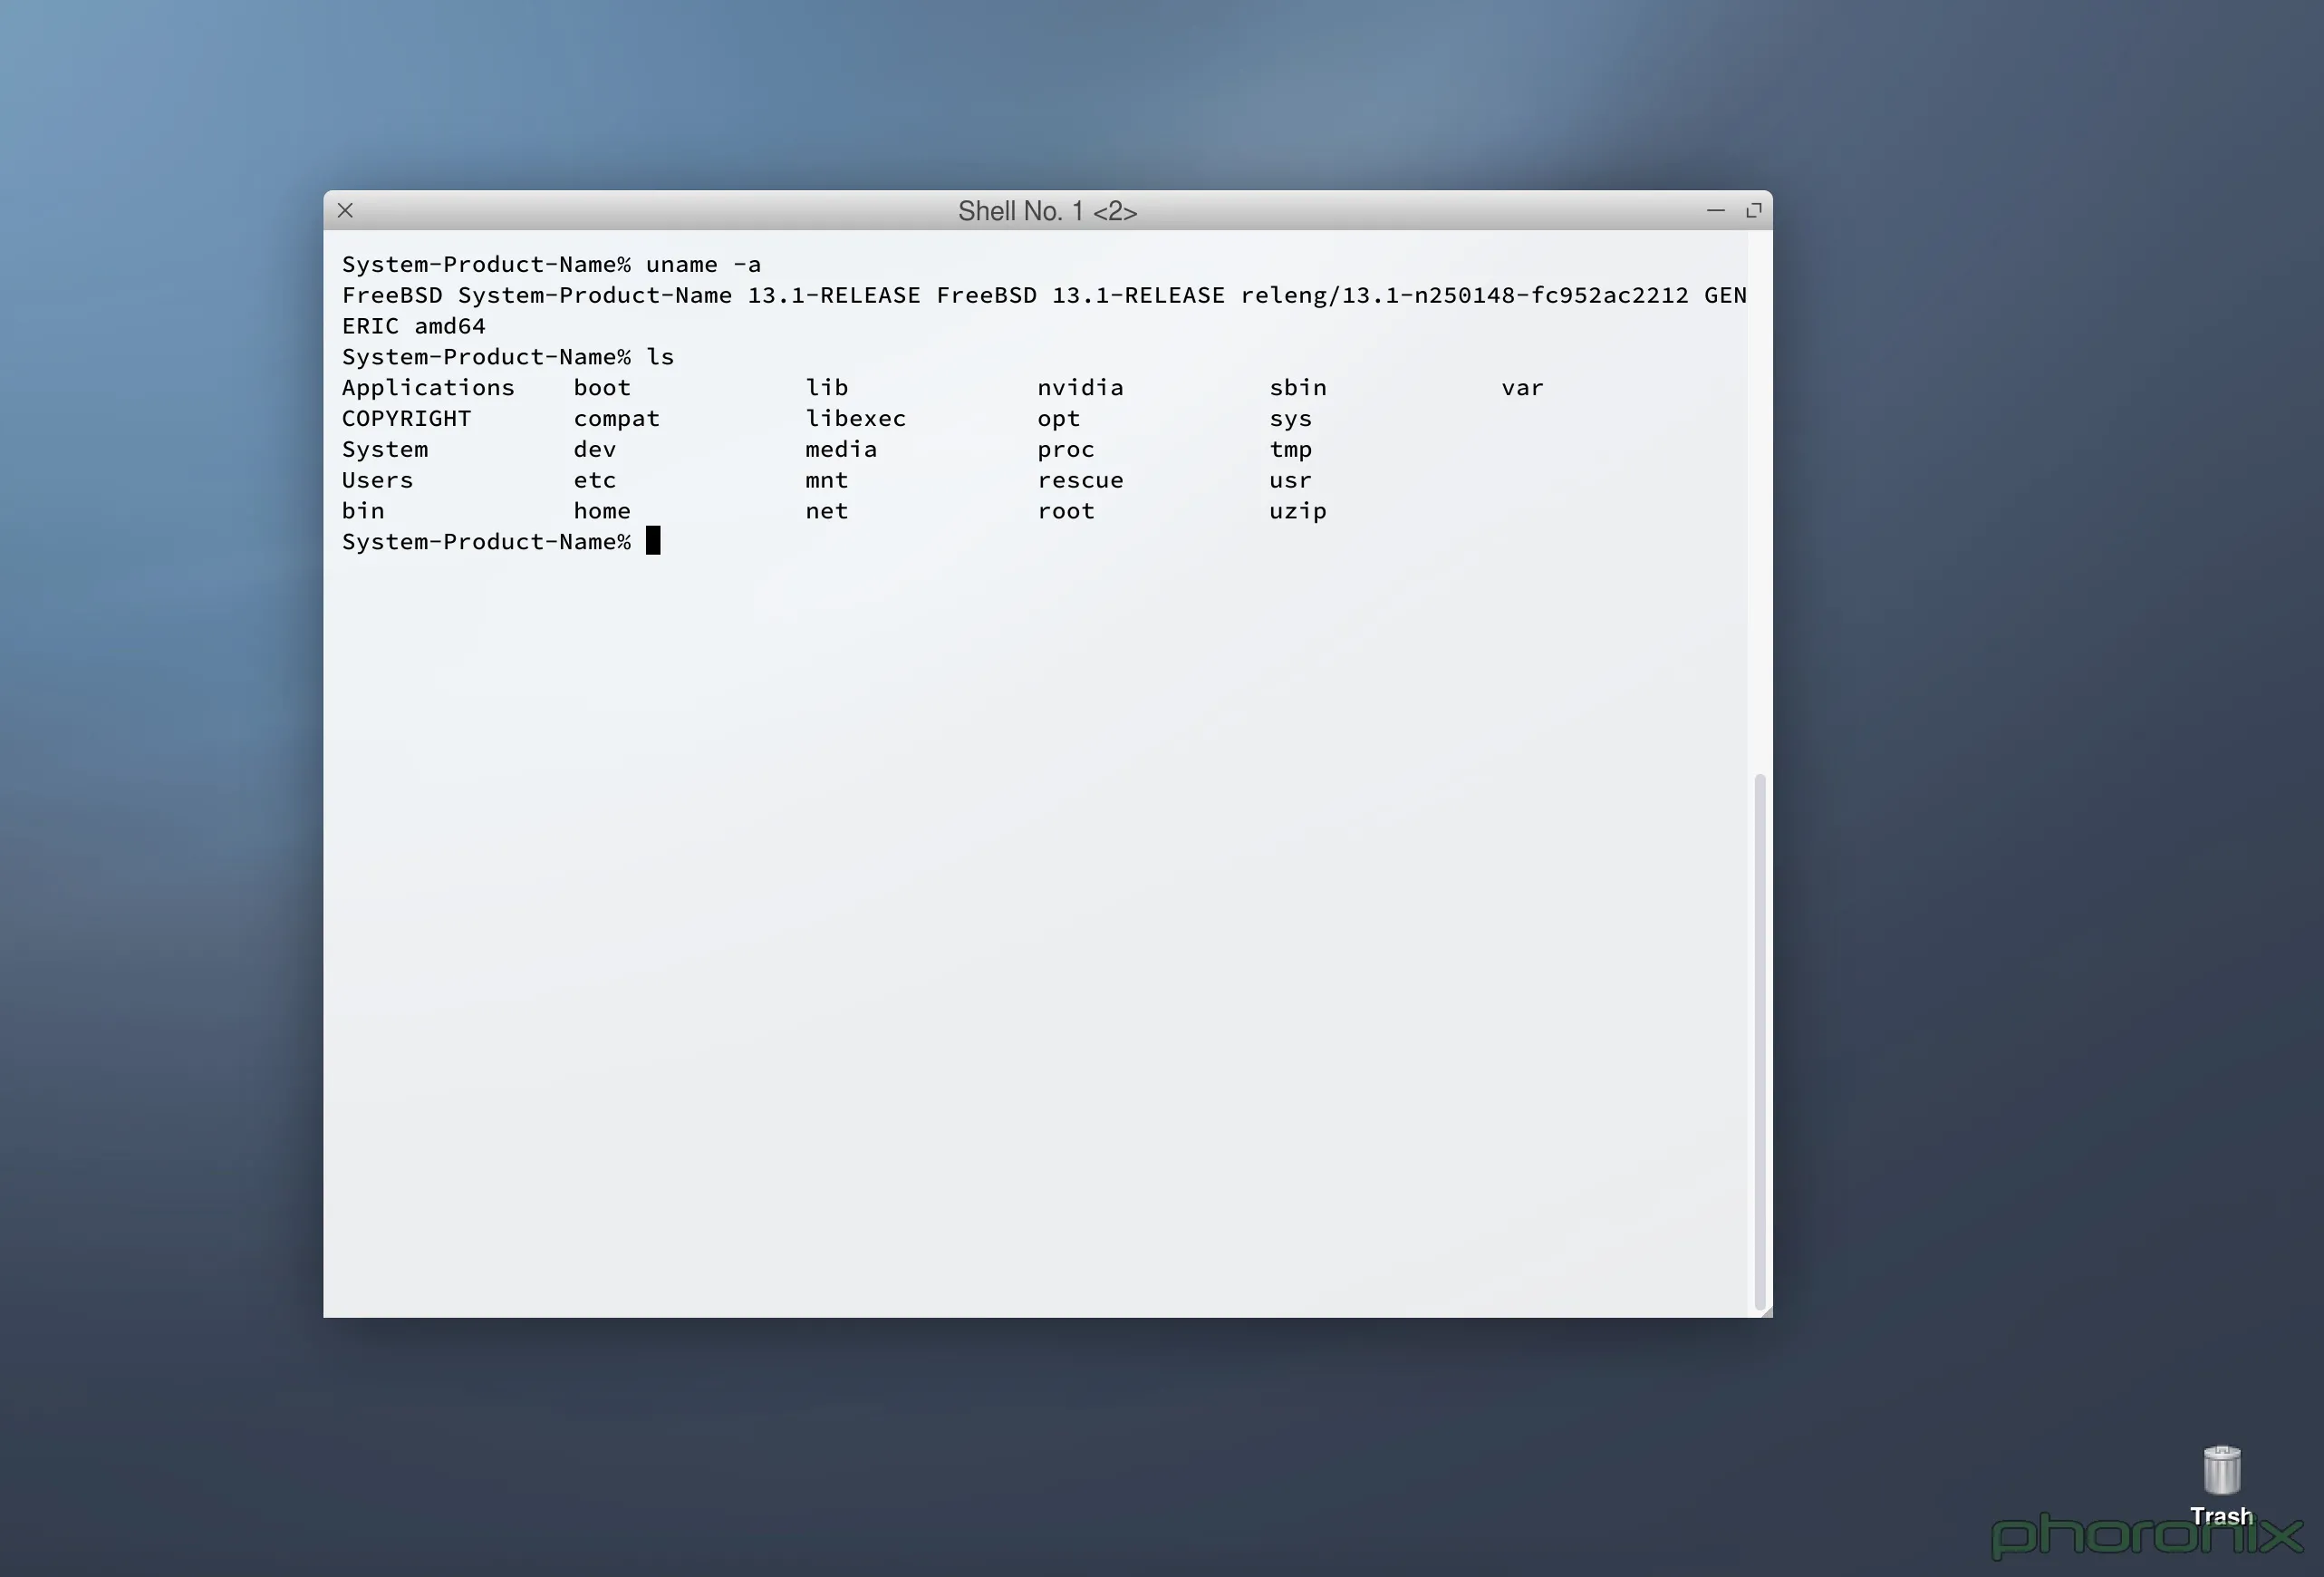Click the 'nvidia' directory name
This screenshot has height=1577, width=2324.
tap(1080, 387)
